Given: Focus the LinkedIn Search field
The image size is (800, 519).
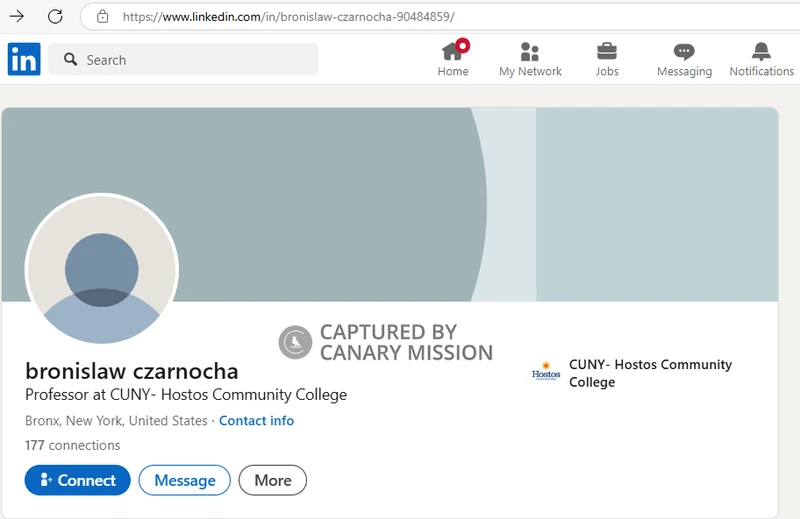Looking at the screenshot, I should pyautogui.click(x=183, y=59).
